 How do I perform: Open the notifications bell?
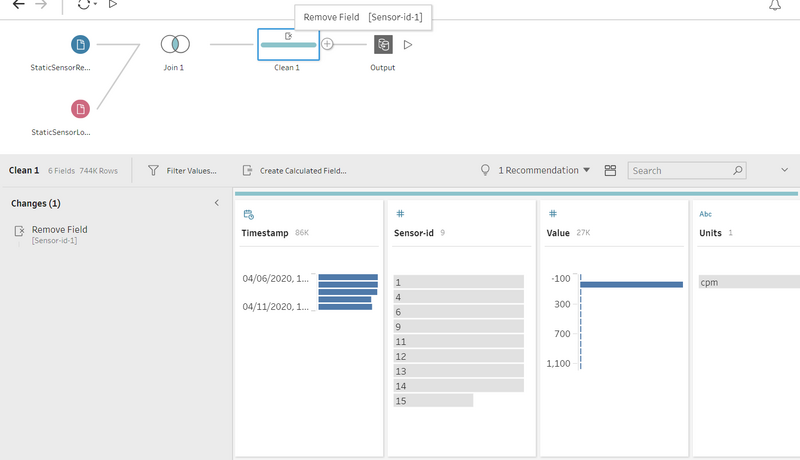[x=774, y=6]
